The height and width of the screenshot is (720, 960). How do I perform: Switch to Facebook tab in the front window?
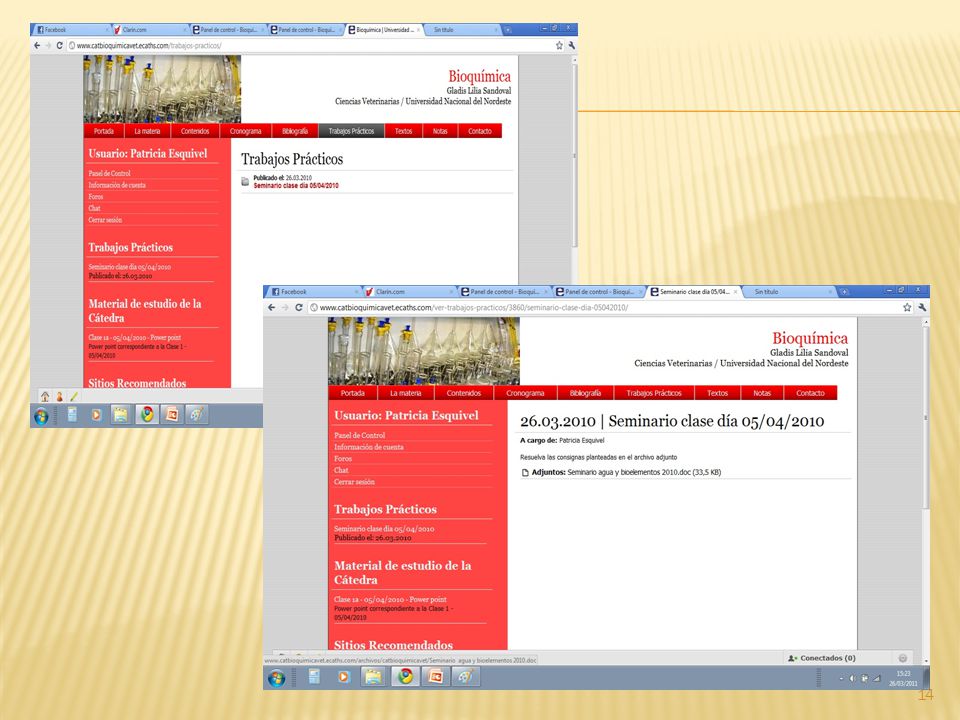[x=313, y=292]
